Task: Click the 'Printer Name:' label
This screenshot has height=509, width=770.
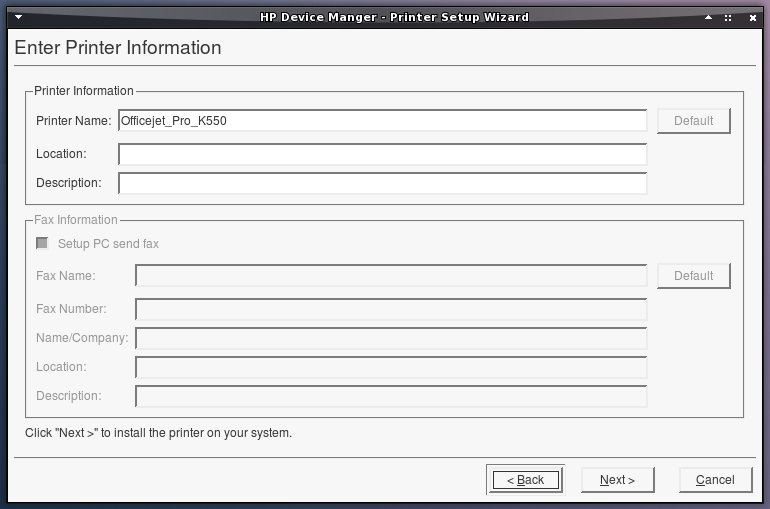Action: pos(74,121)
